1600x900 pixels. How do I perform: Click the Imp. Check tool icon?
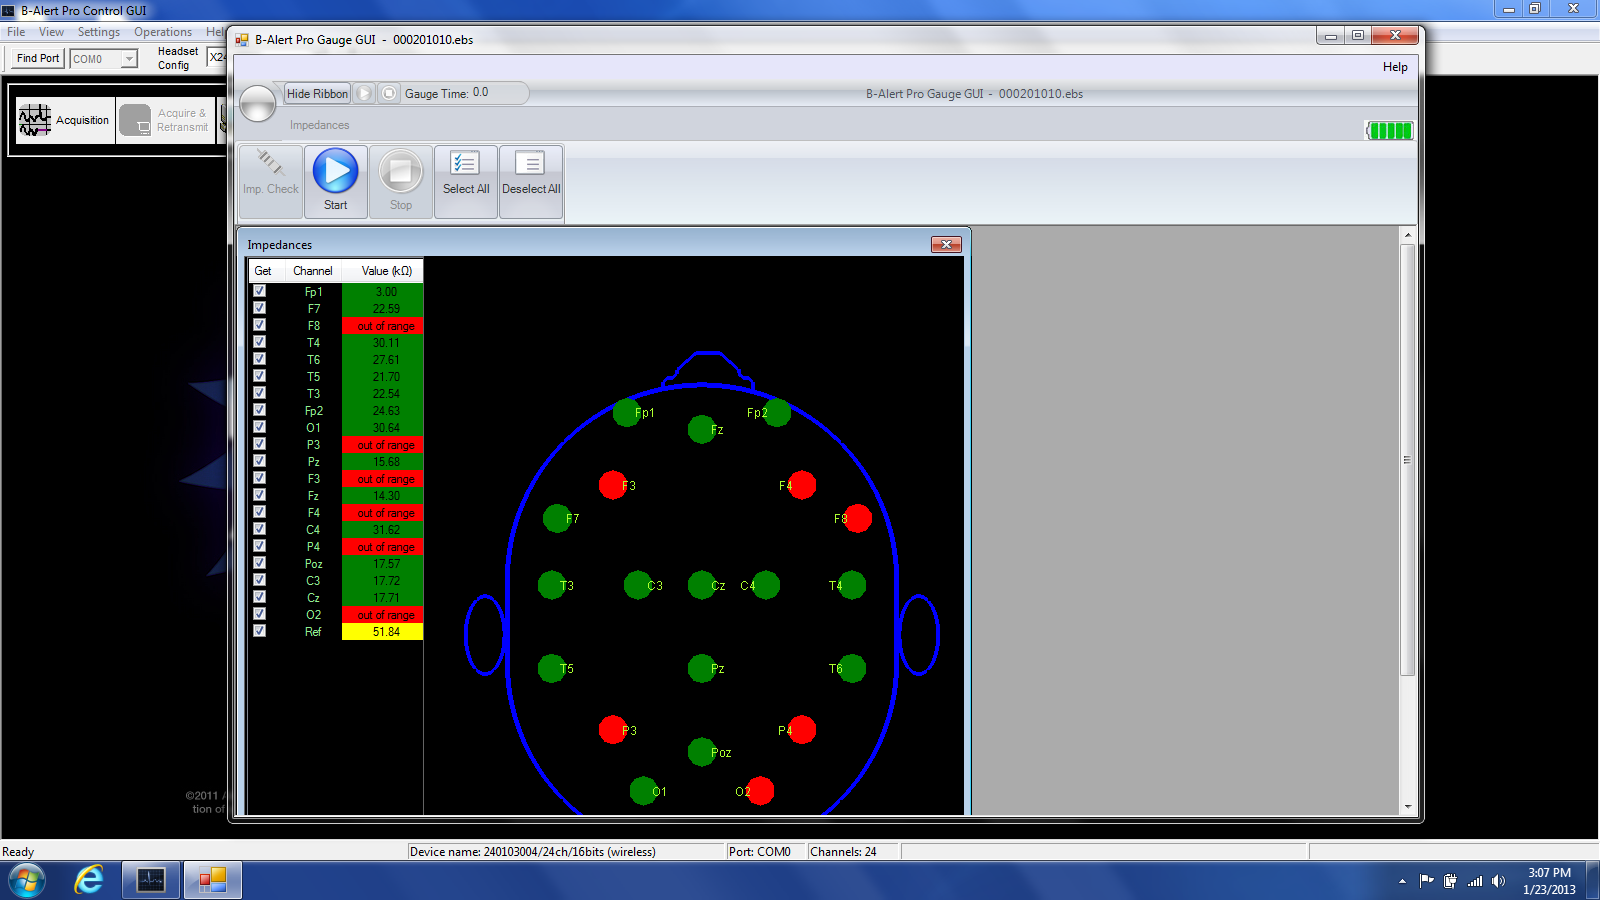[270, 181]
